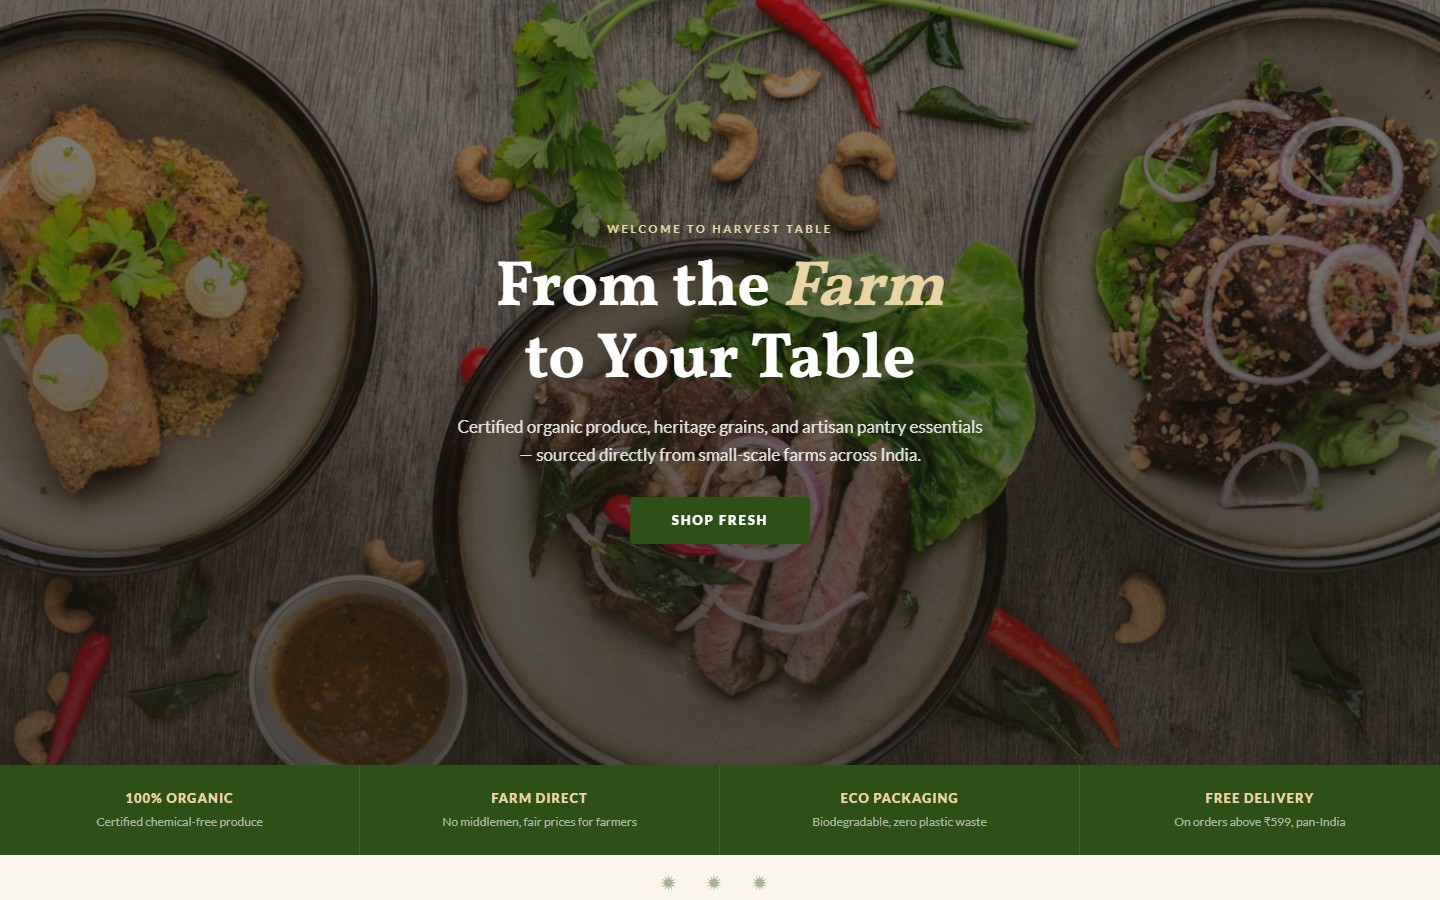Click the small sauce bowl in photo
The width and height of the screenshot is (1440, 900).
click(357, 672)
